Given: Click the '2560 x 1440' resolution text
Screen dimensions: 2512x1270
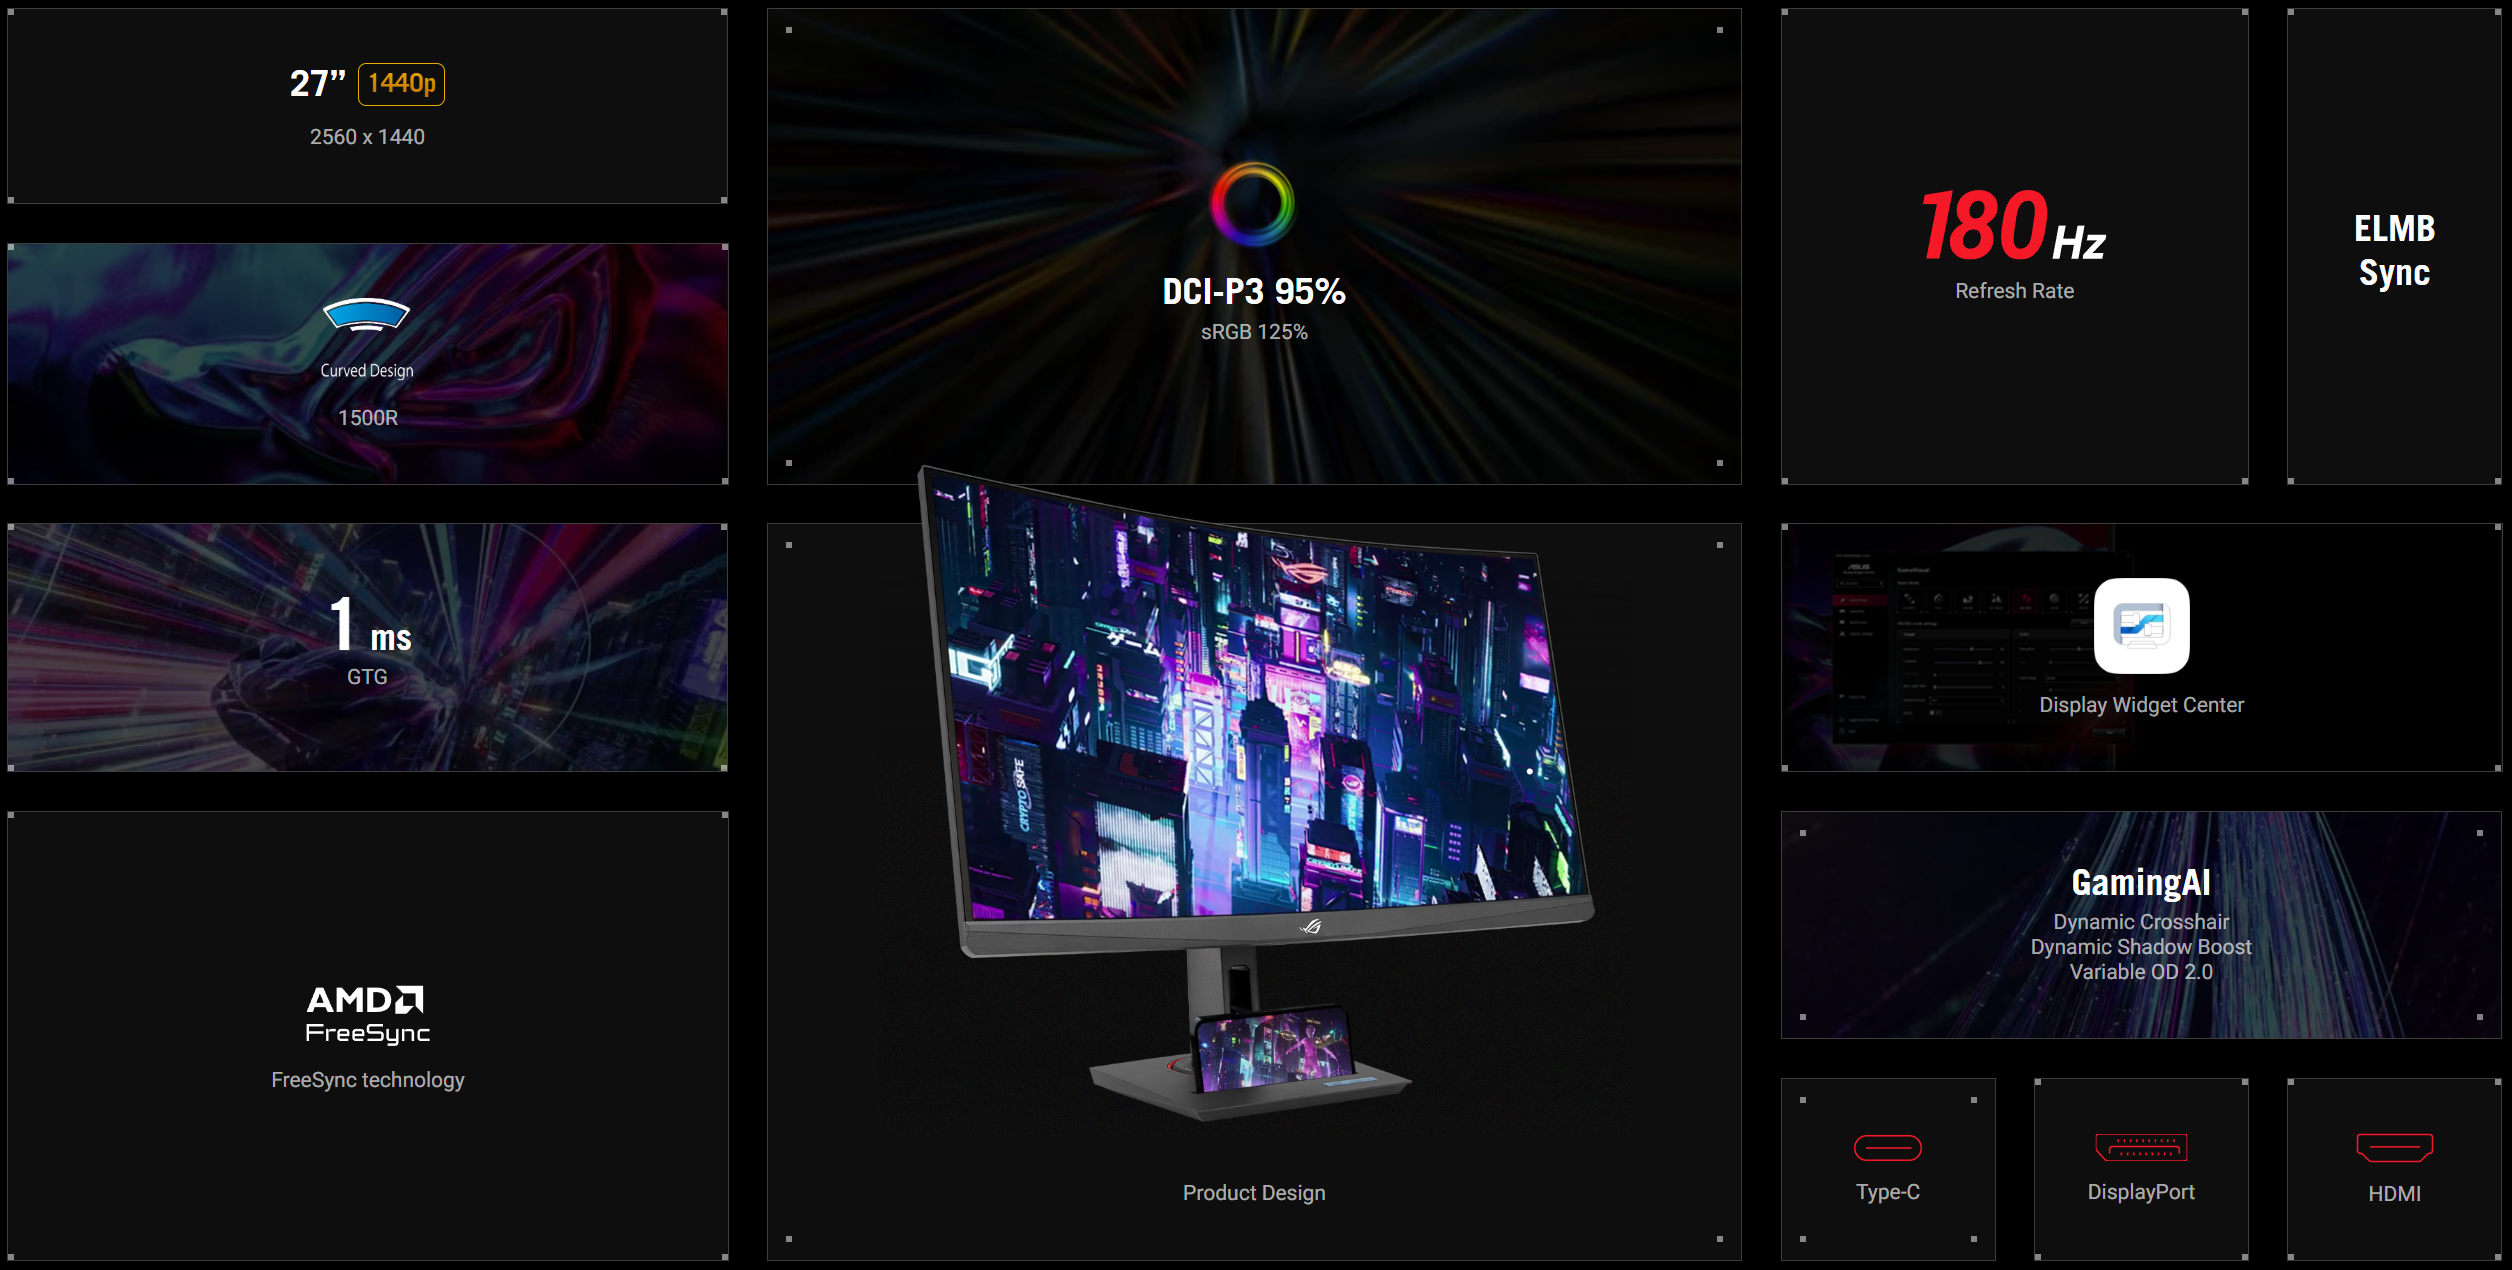Looking at the screenshot, I should click(x=367, y=137).
